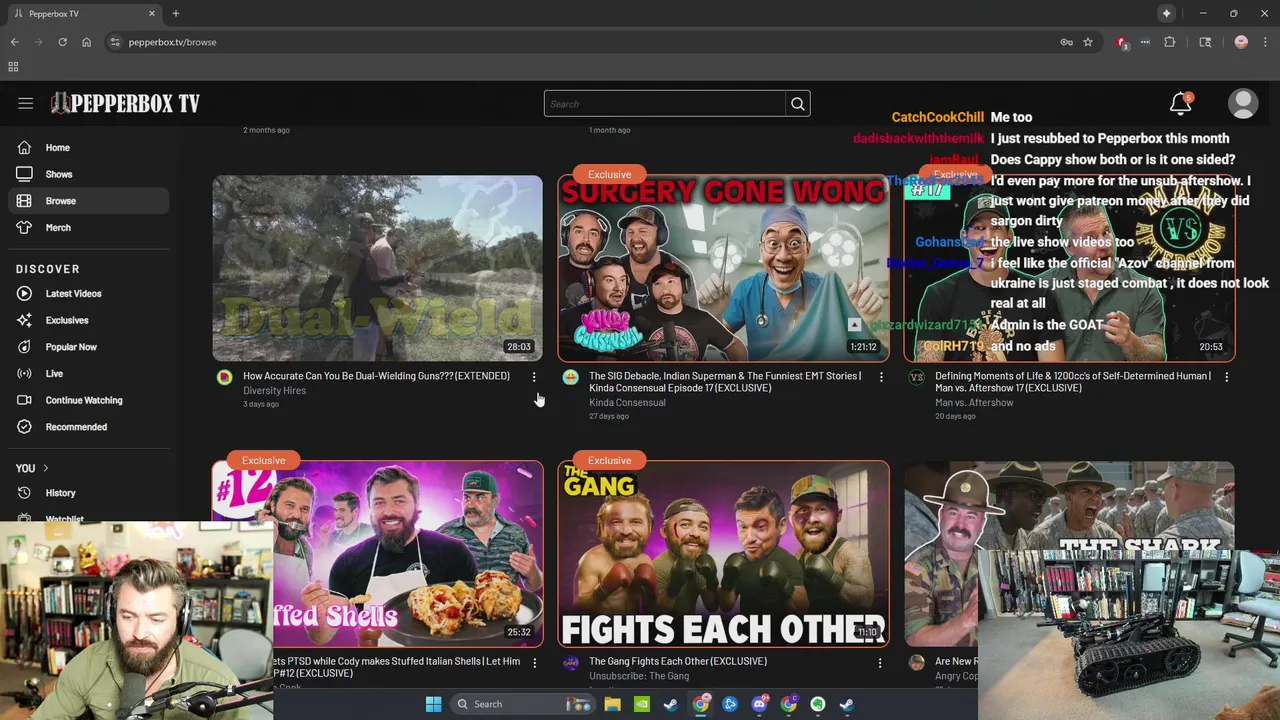Screen dimensions: 1280x720
Task: Click the Surgery Gone Wong thumbnail
Action: tap(723, 268)
